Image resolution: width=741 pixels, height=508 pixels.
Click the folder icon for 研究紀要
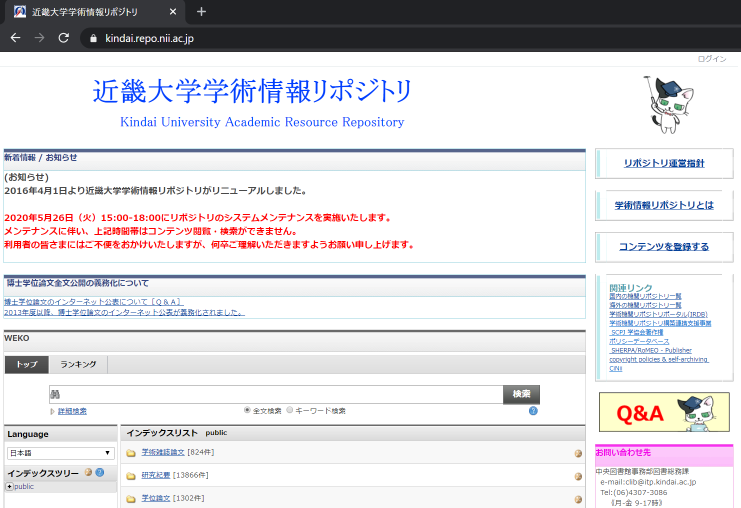[131, 475]
